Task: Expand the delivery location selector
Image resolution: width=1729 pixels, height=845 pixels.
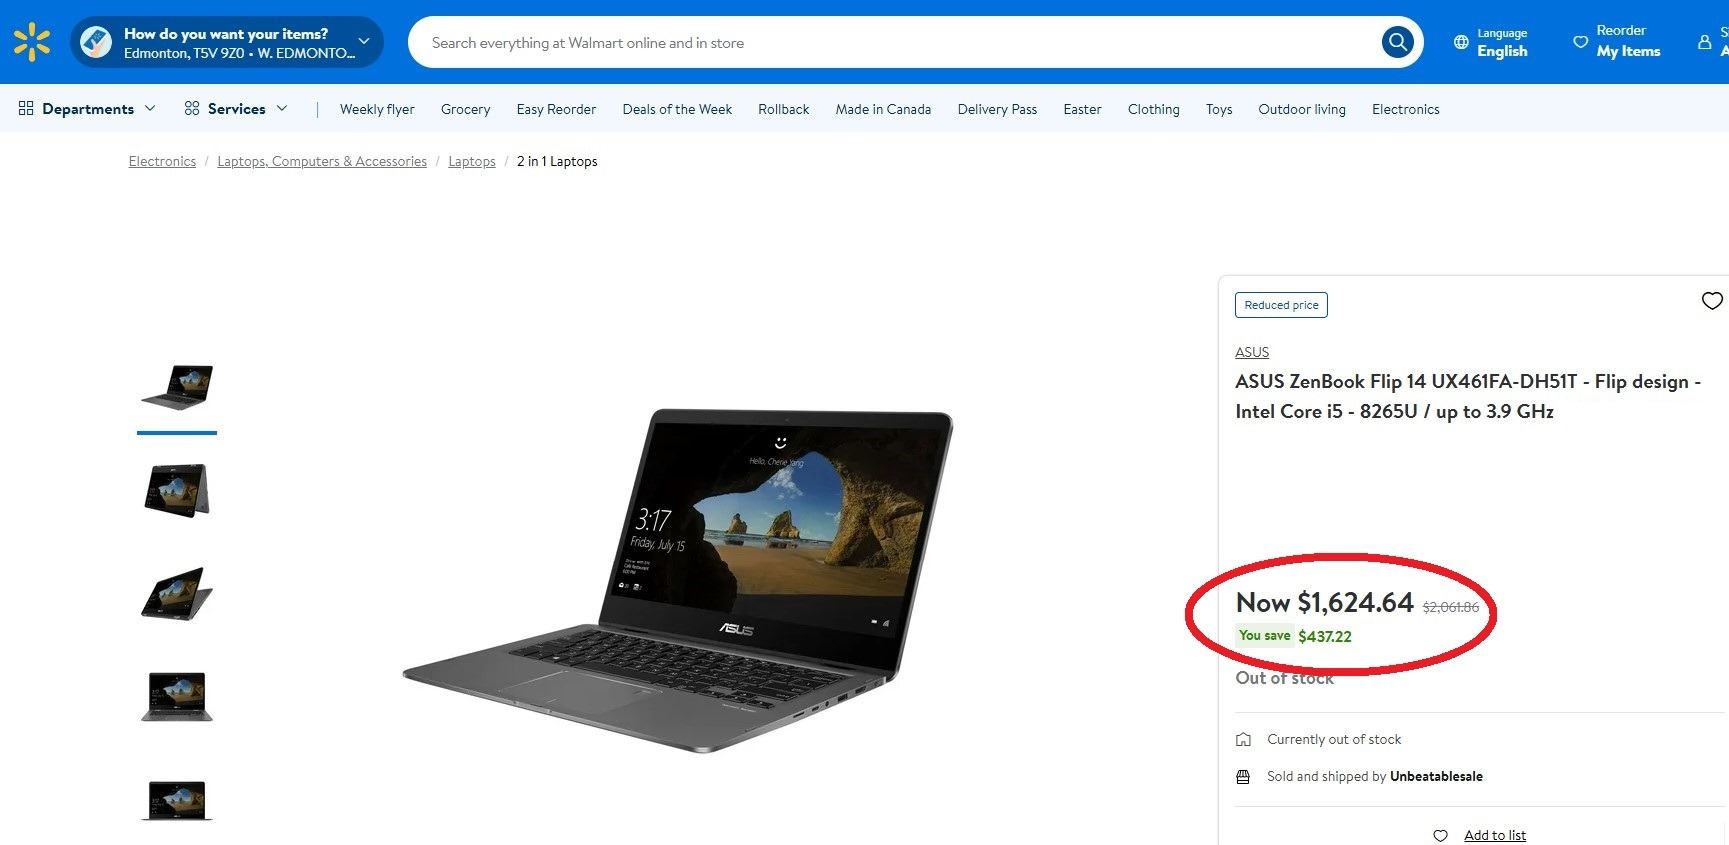Action: pyautogui.click(x=363, y=42)
